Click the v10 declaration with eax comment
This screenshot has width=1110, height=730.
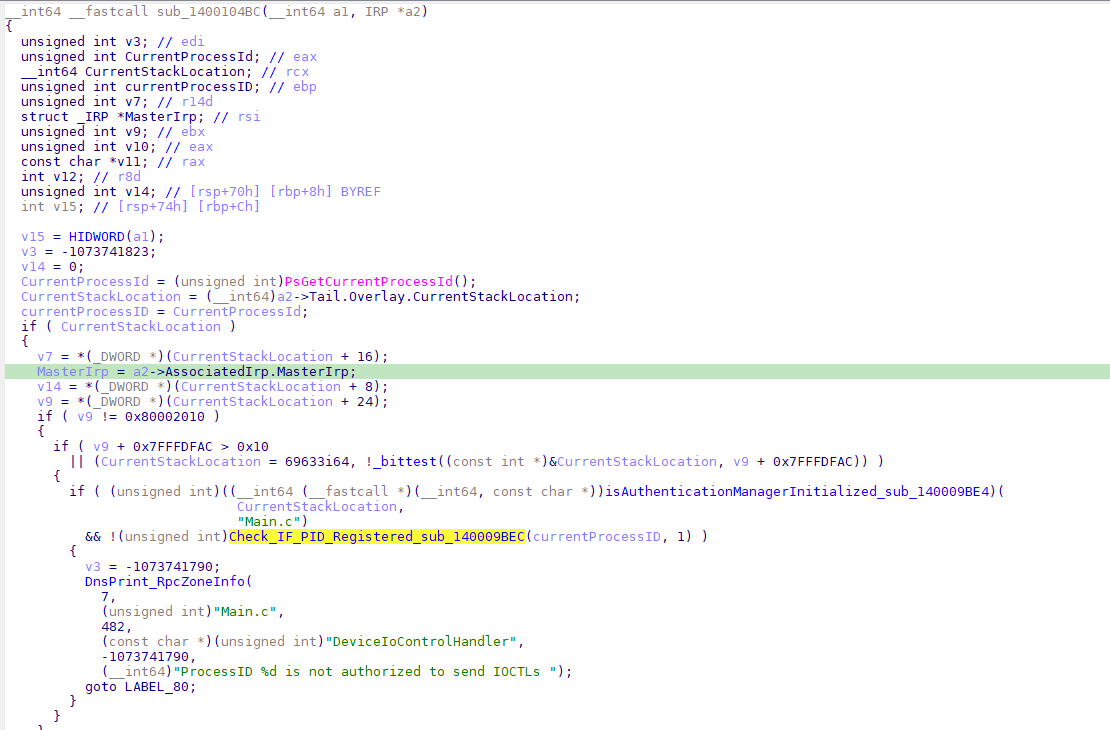(117, 147)
